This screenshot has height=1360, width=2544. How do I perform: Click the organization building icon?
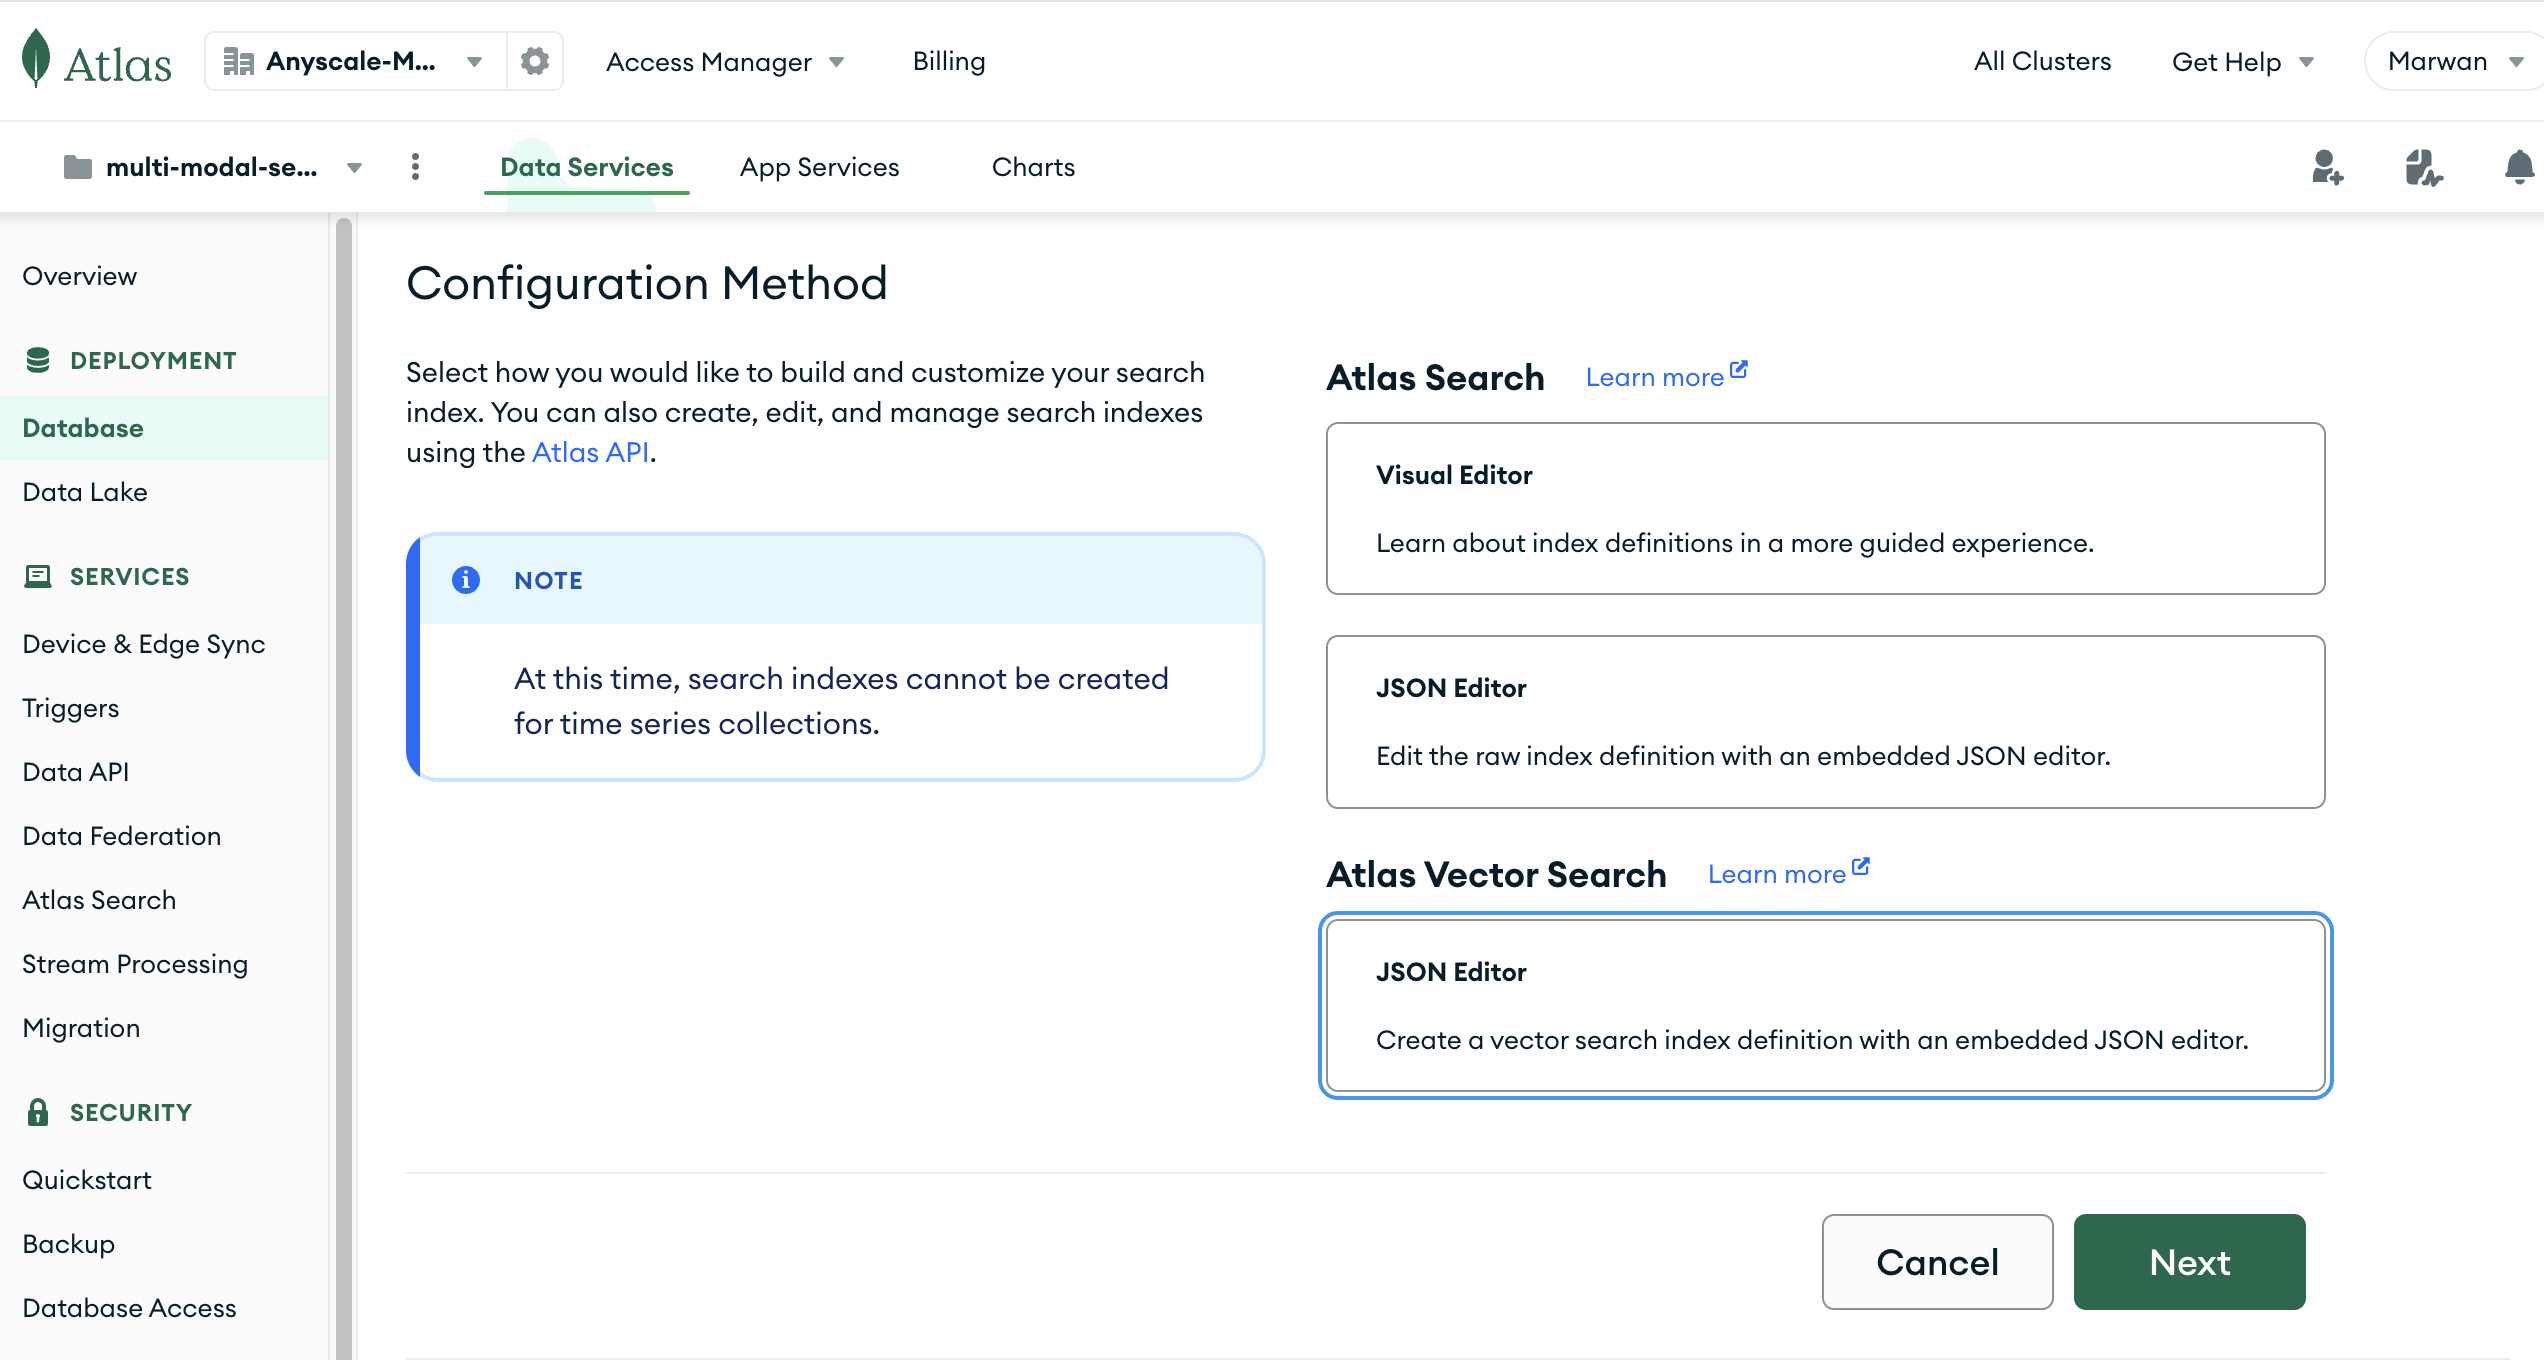click(x=238, y=61)
